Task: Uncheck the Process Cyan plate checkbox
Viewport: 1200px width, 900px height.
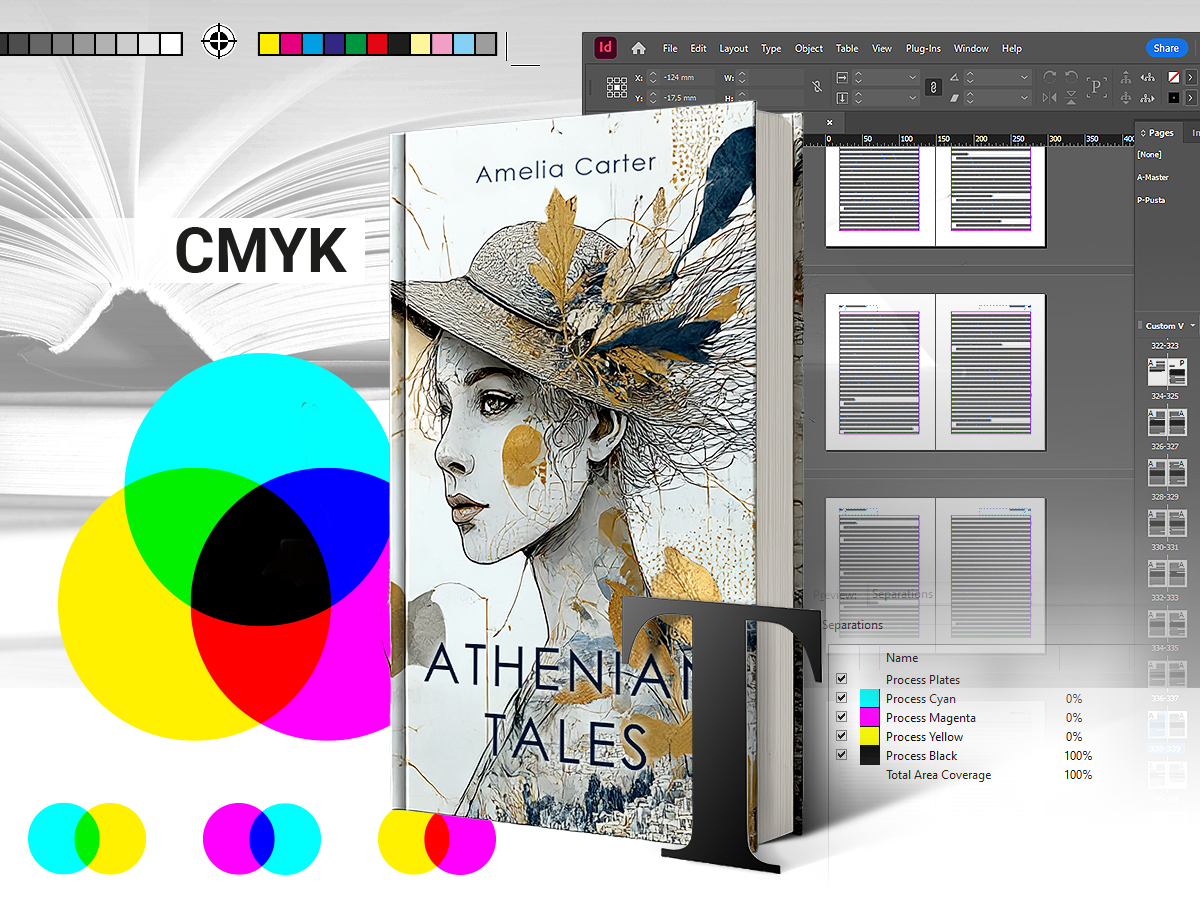Action: 841,697
